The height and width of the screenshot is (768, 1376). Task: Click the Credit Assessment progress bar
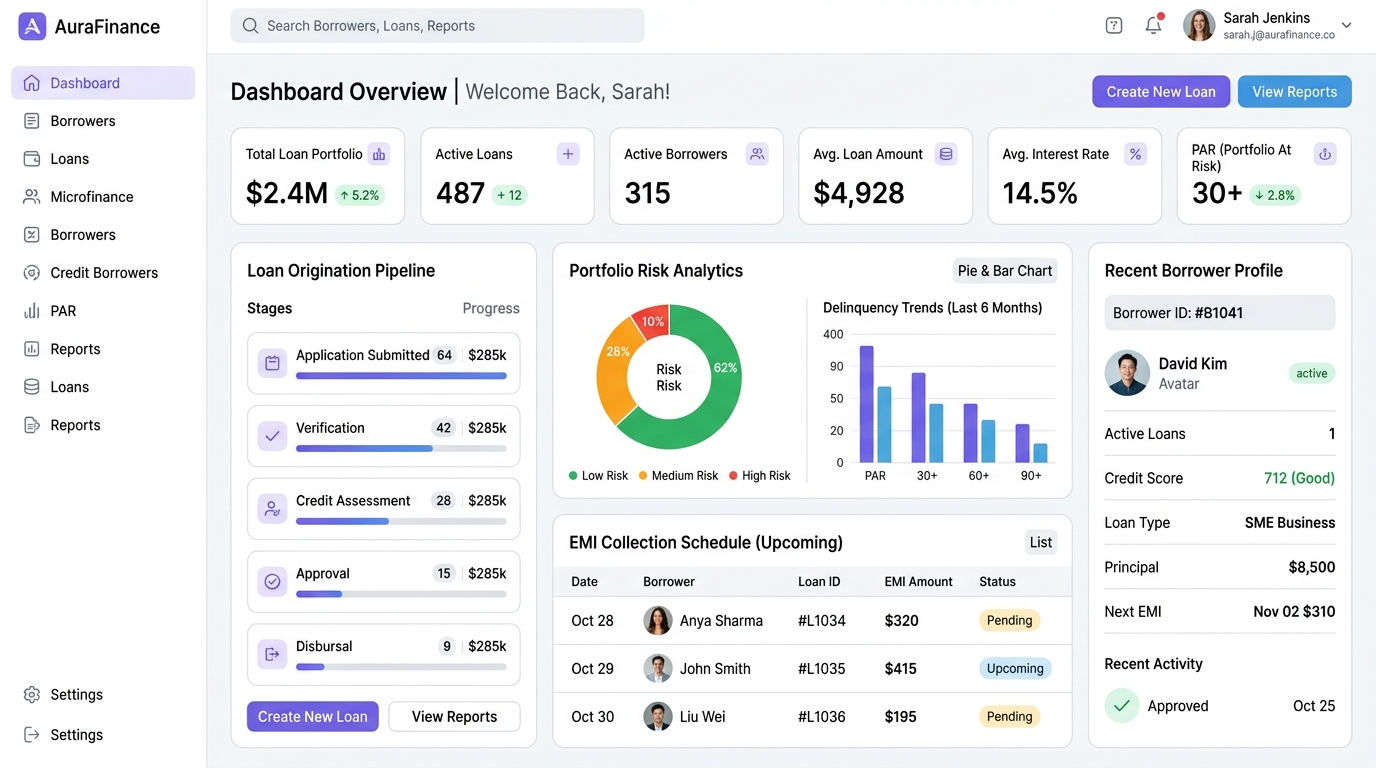pyautogui.click(x=401, y=522)
